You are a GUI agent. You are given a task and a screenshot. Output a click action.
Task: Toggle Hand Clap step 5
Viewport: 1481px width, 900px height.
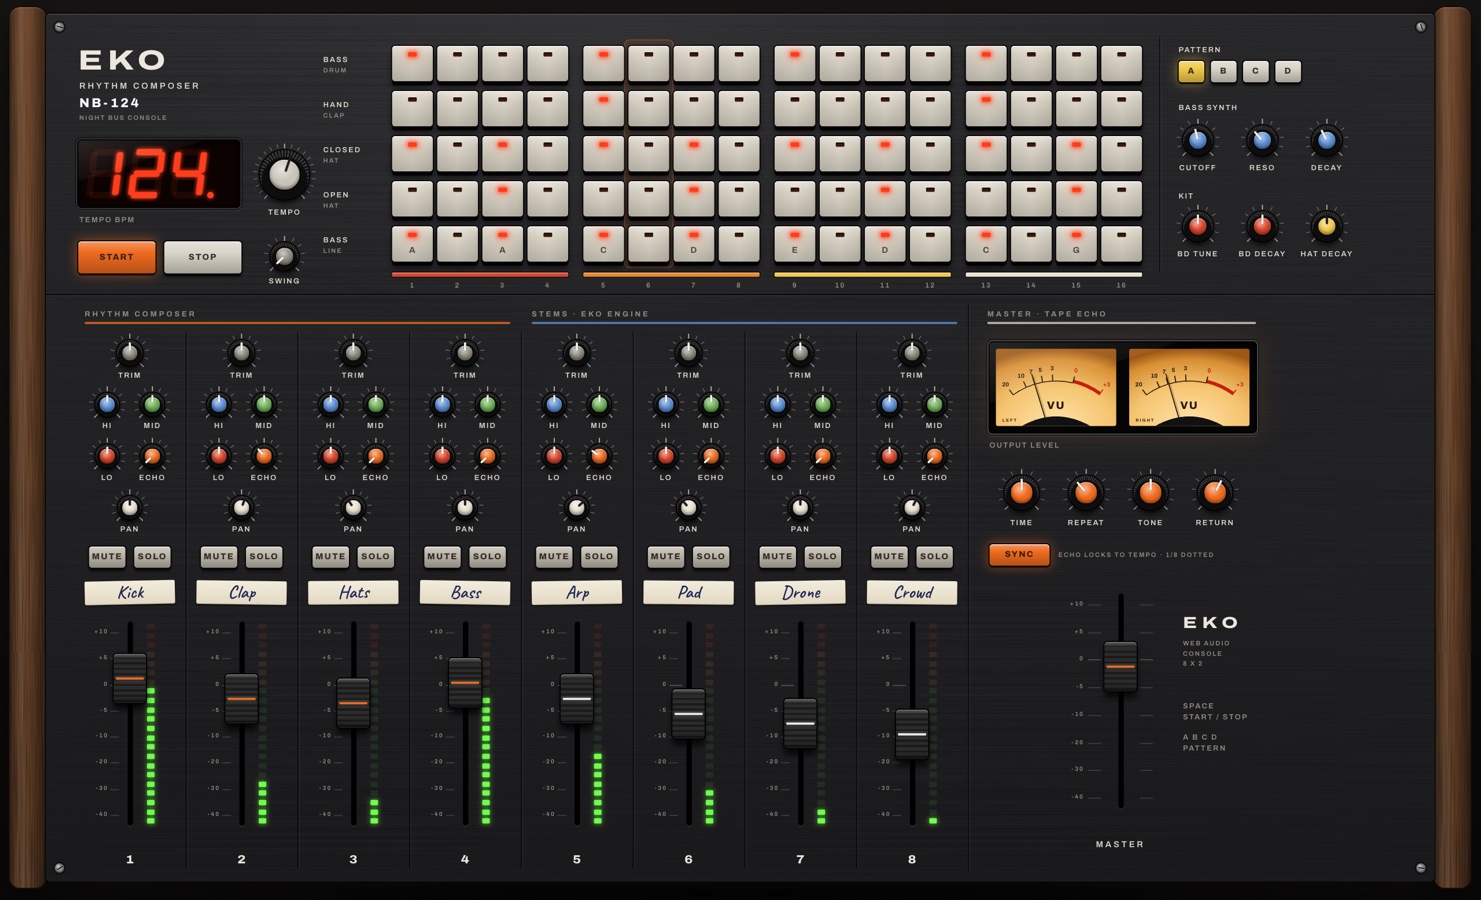(603, 108)
